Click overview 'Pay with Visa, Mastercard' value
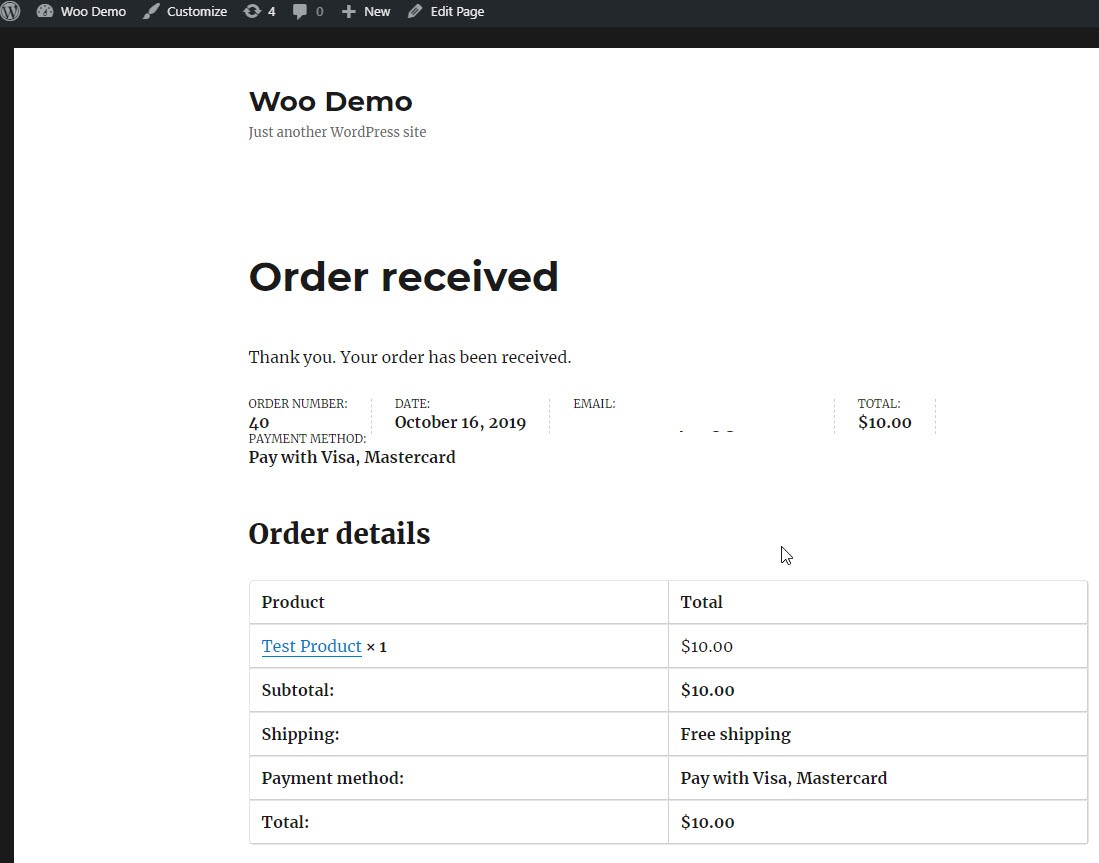Image resolution: width=1099 pixels, height=863 pixels. 352,457
